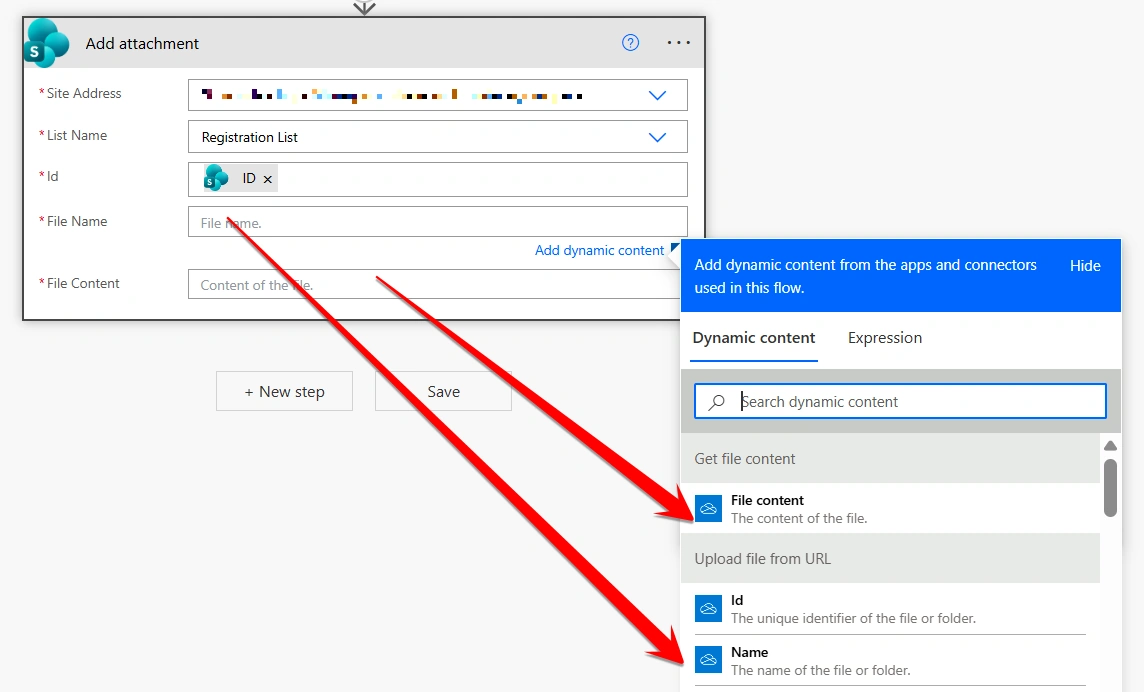Open help for the Add attachment action
The width and height of the screenshot is (1144, 692).
(630, 43)
